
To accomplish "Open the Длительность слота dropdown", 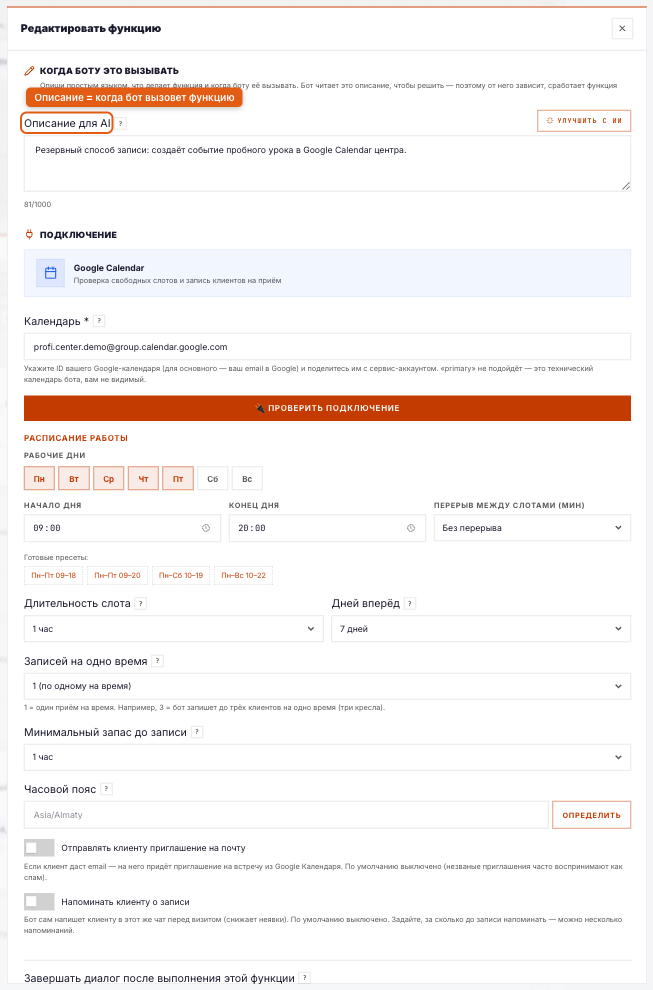I will coord(174,629).
